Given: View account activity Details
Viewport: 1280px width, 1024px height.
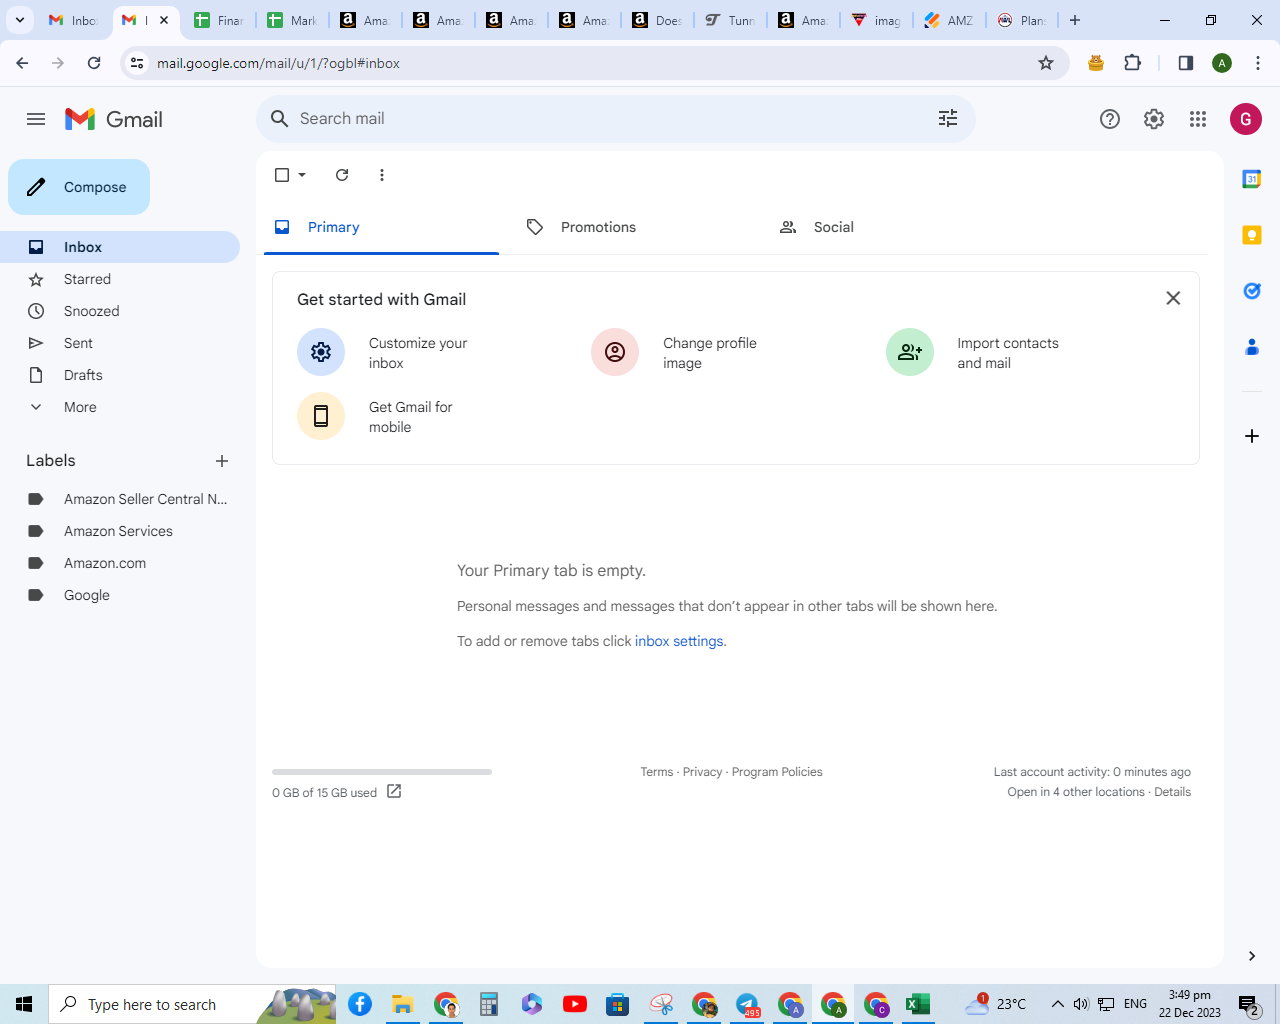Looking at the screenshot, I should [1172, 792].
